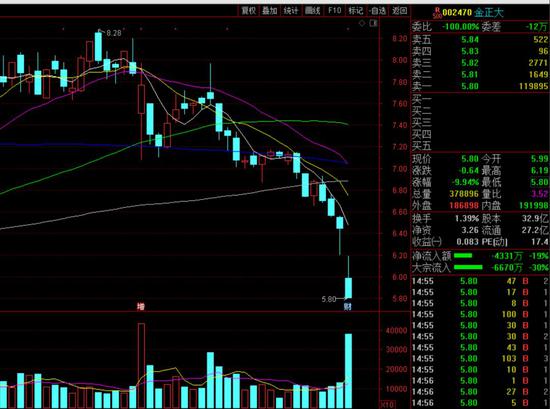The image size is (550, 409).
Task: Click the 买五 bid row label
Action: click(422, 145)
